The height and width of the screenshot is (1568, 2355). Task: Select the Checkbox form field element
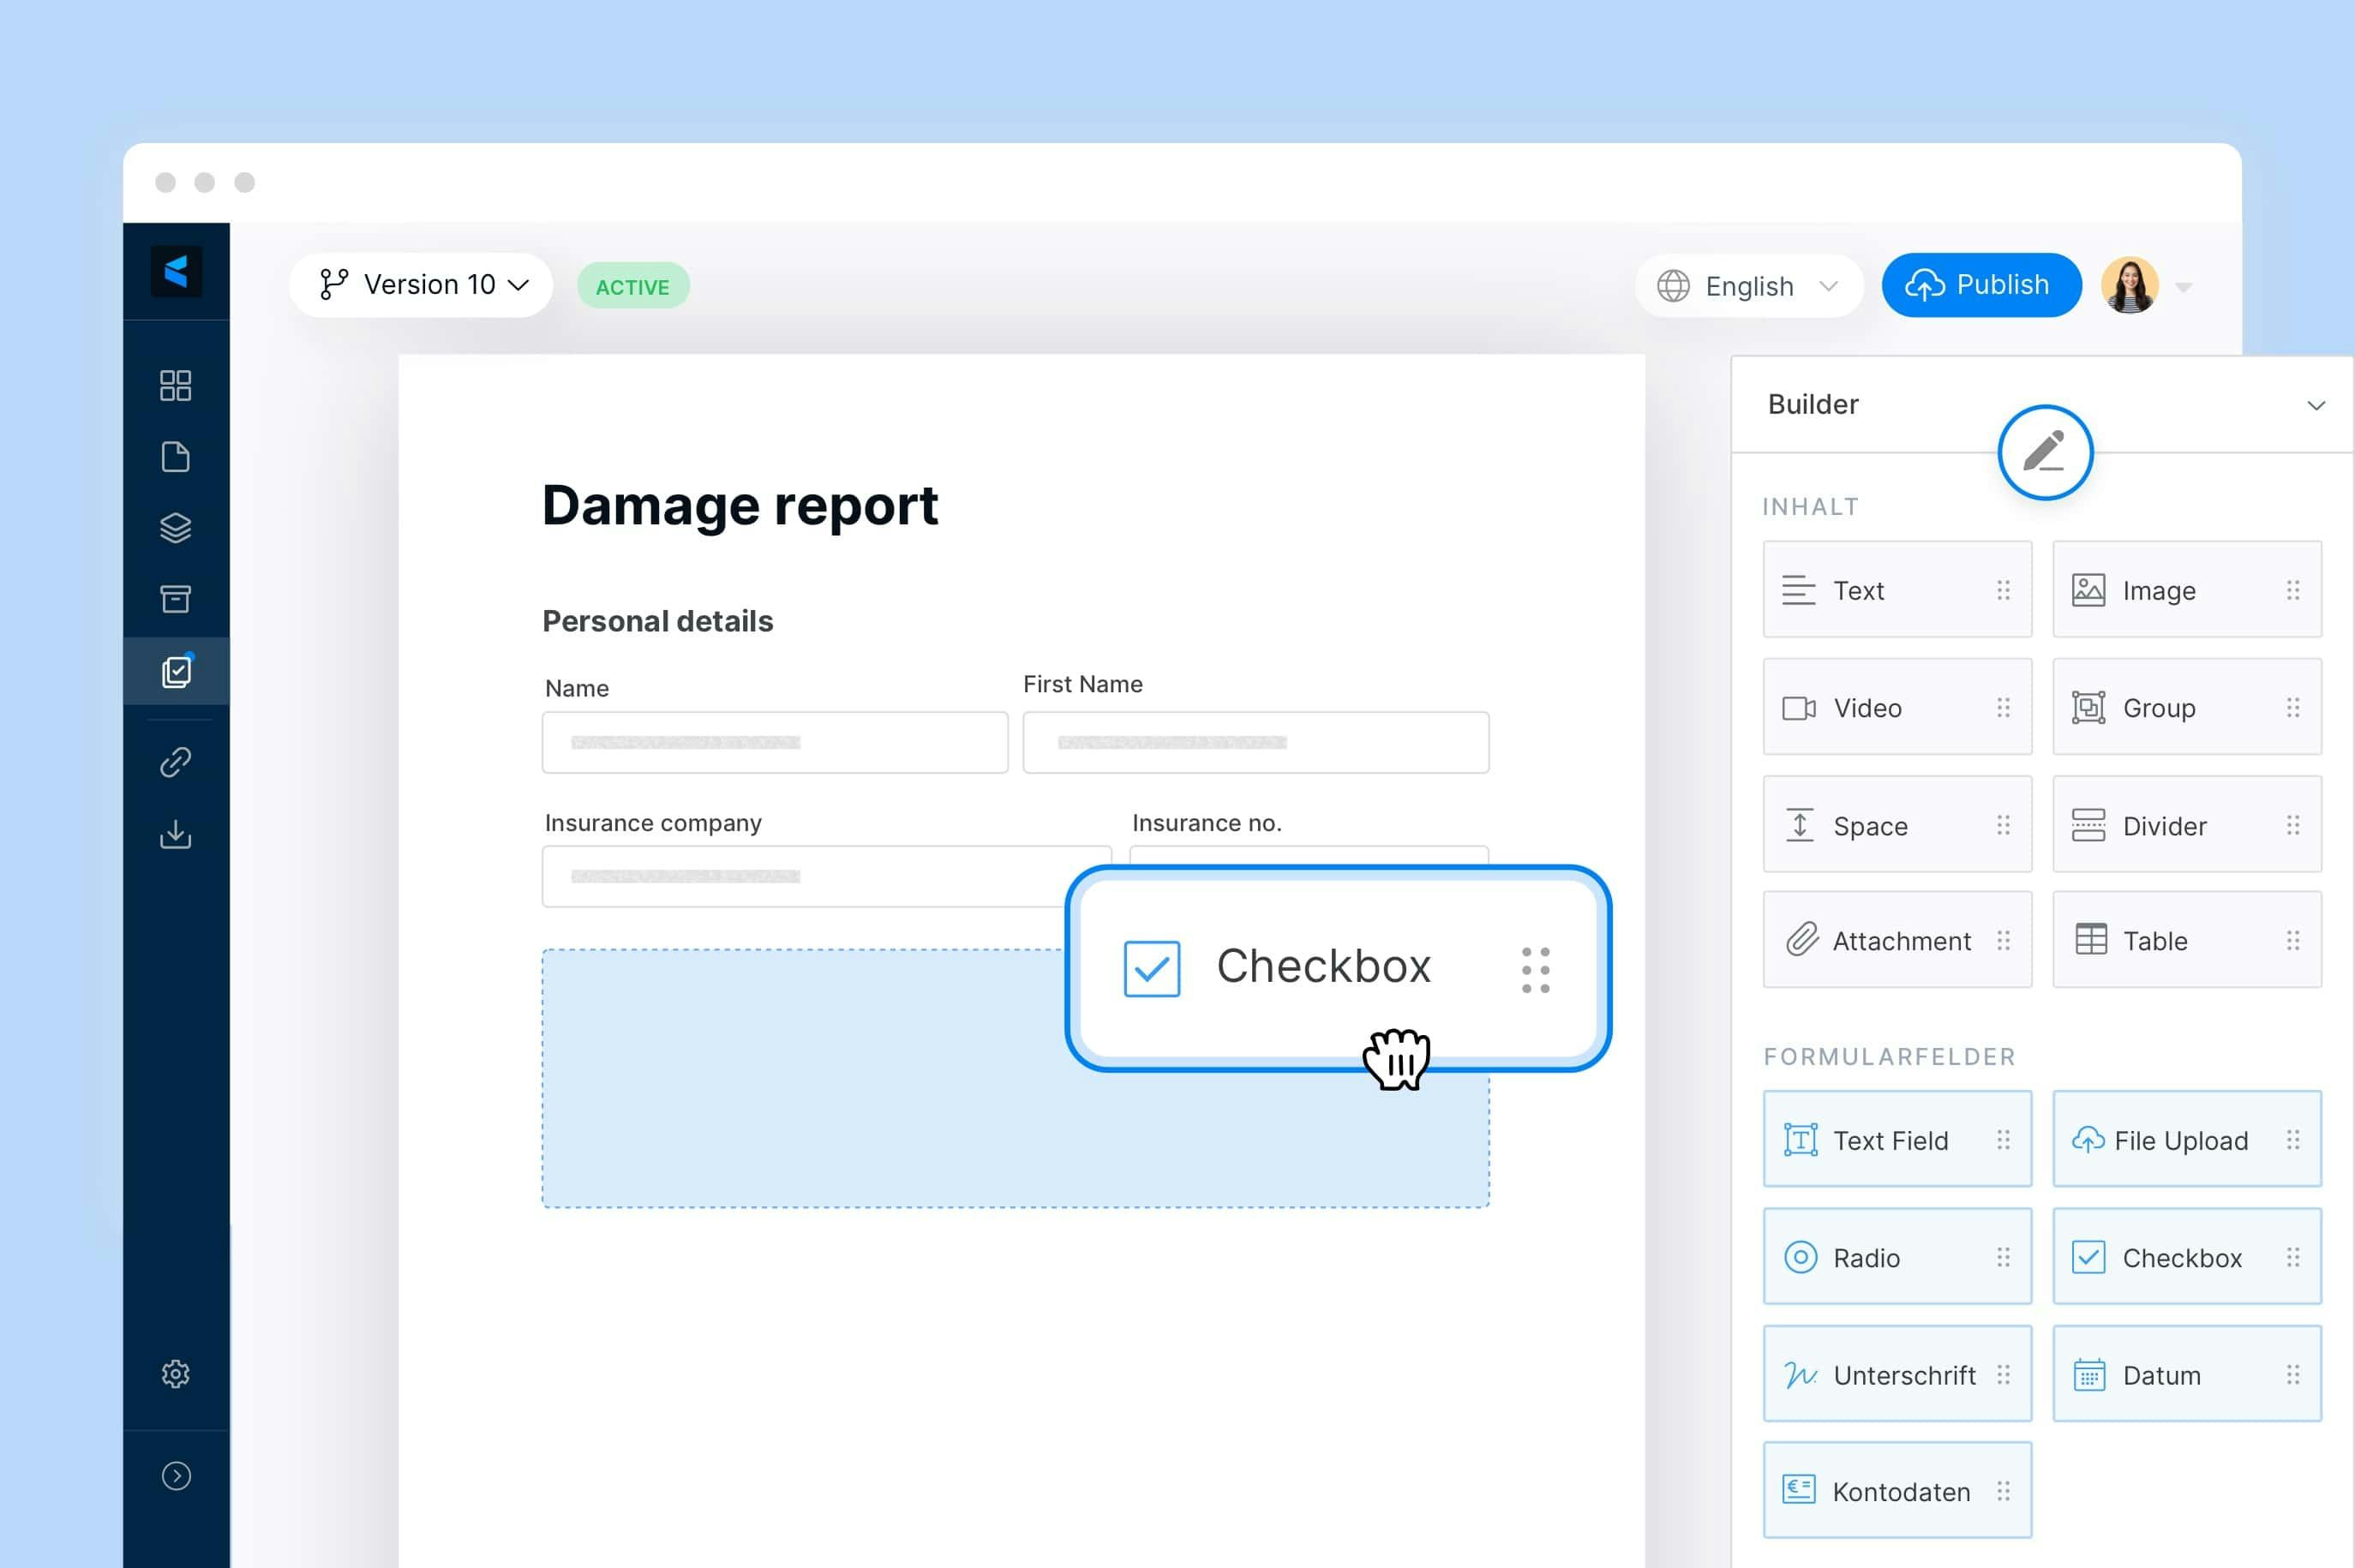click(2186, 1257)
